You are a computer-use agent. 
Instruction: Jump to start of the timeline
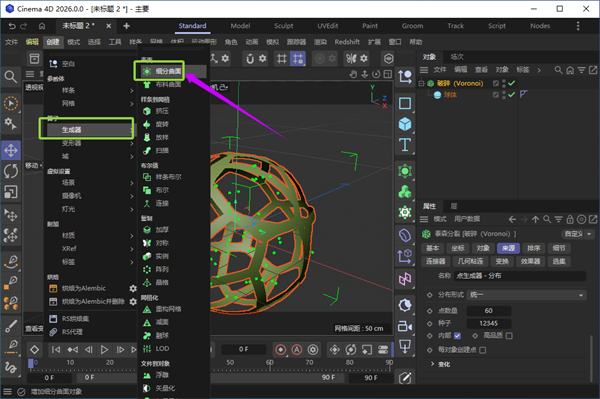pyautogui.click(x=56, y=350)
